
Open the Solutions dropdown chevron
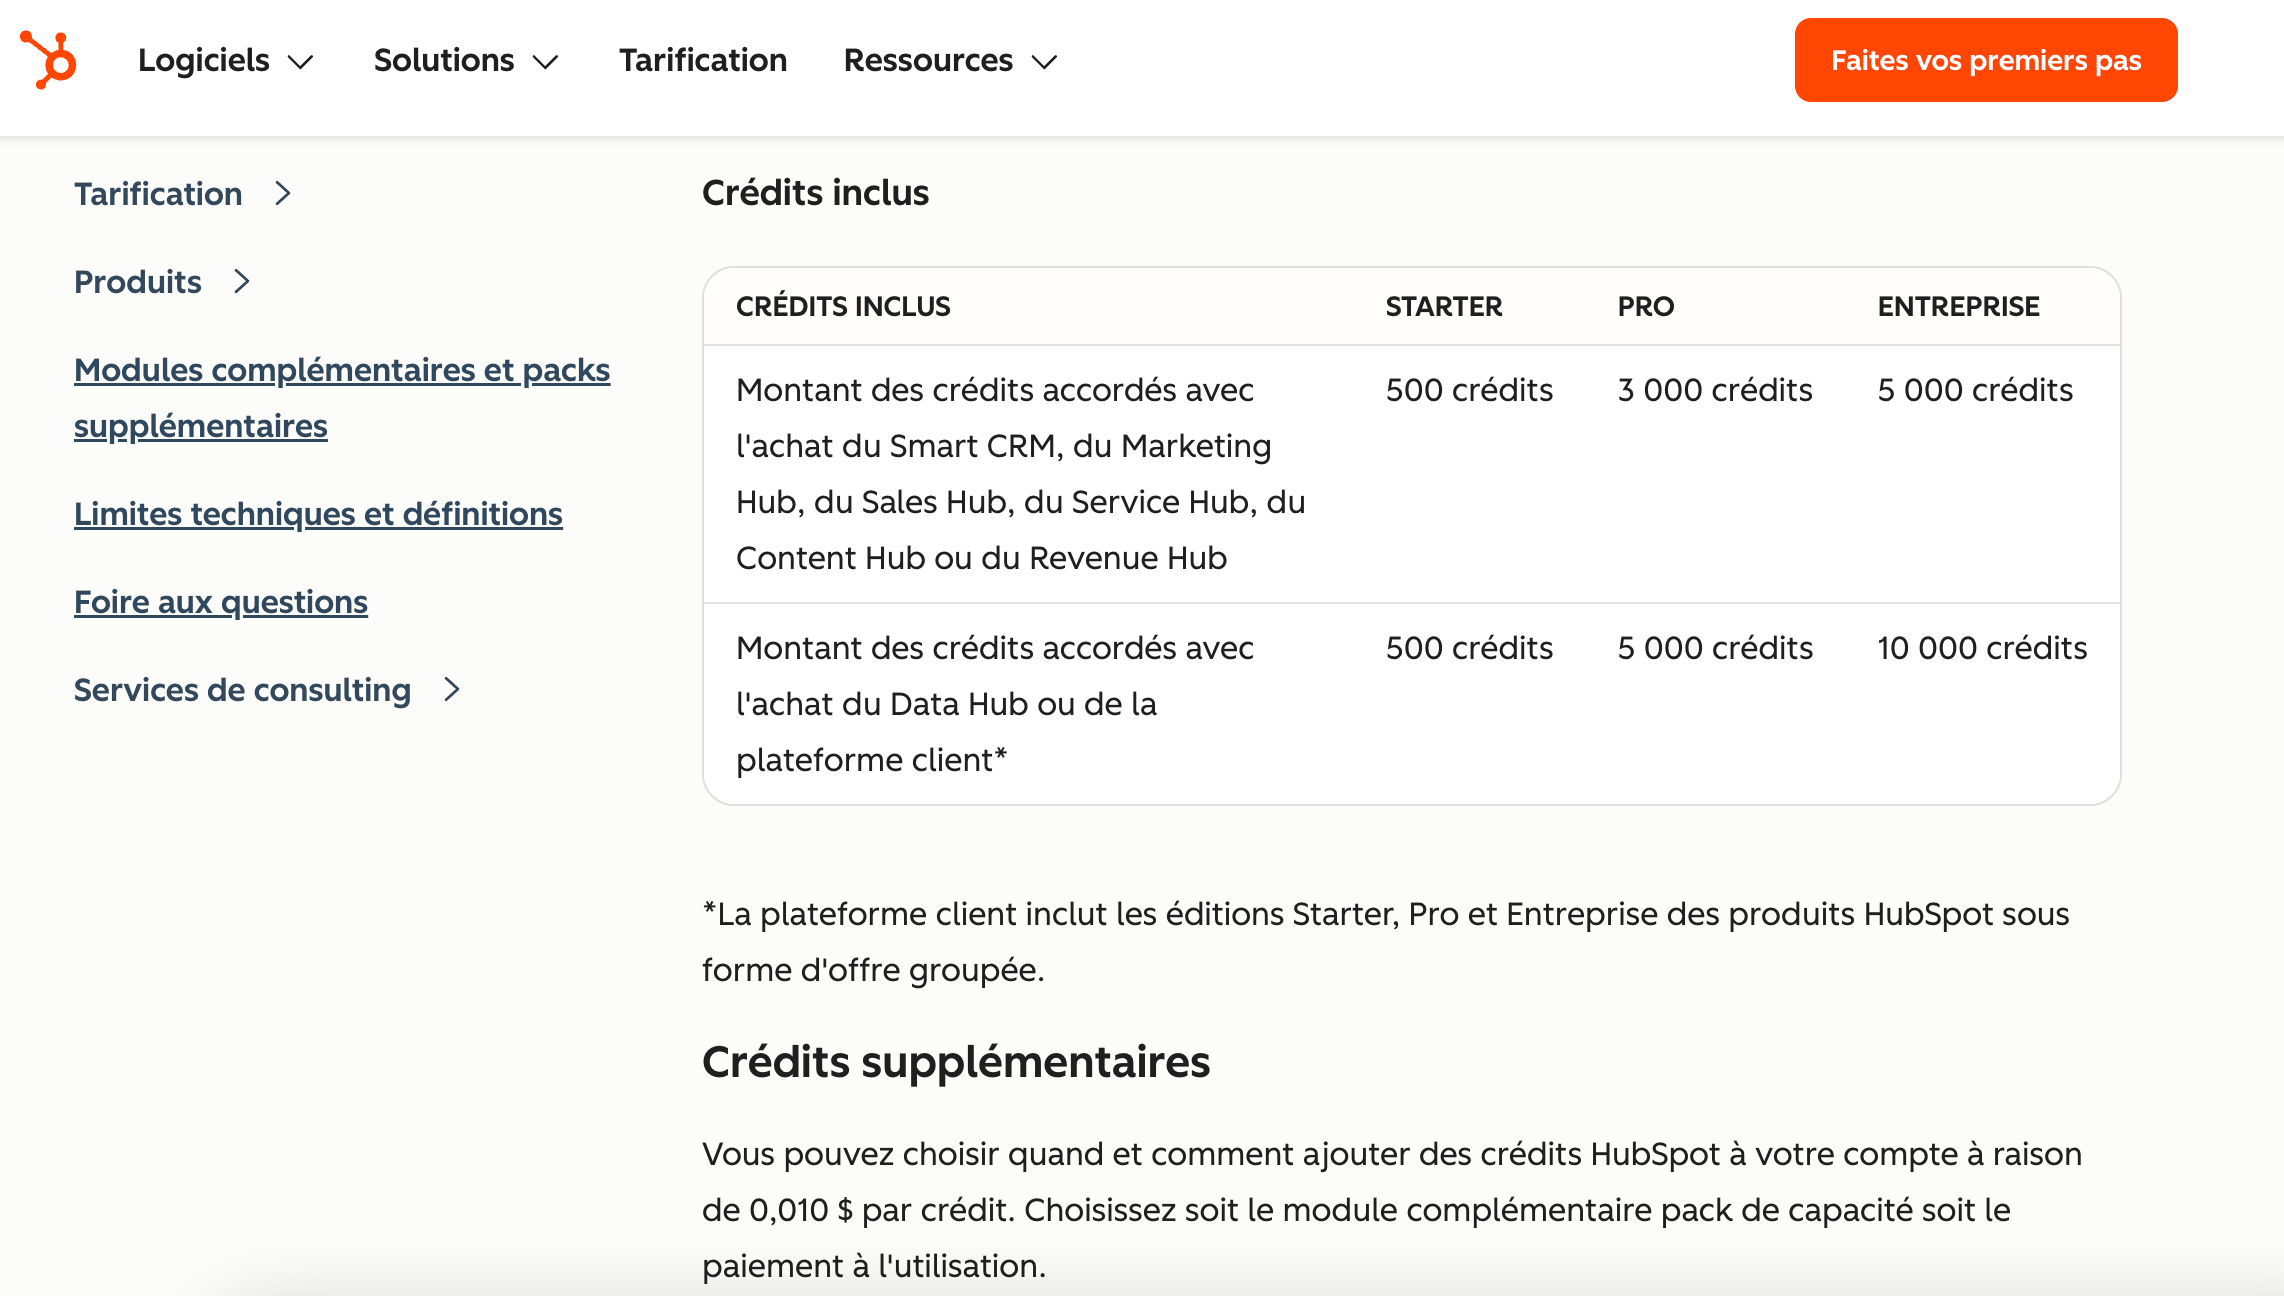[545, 62]
